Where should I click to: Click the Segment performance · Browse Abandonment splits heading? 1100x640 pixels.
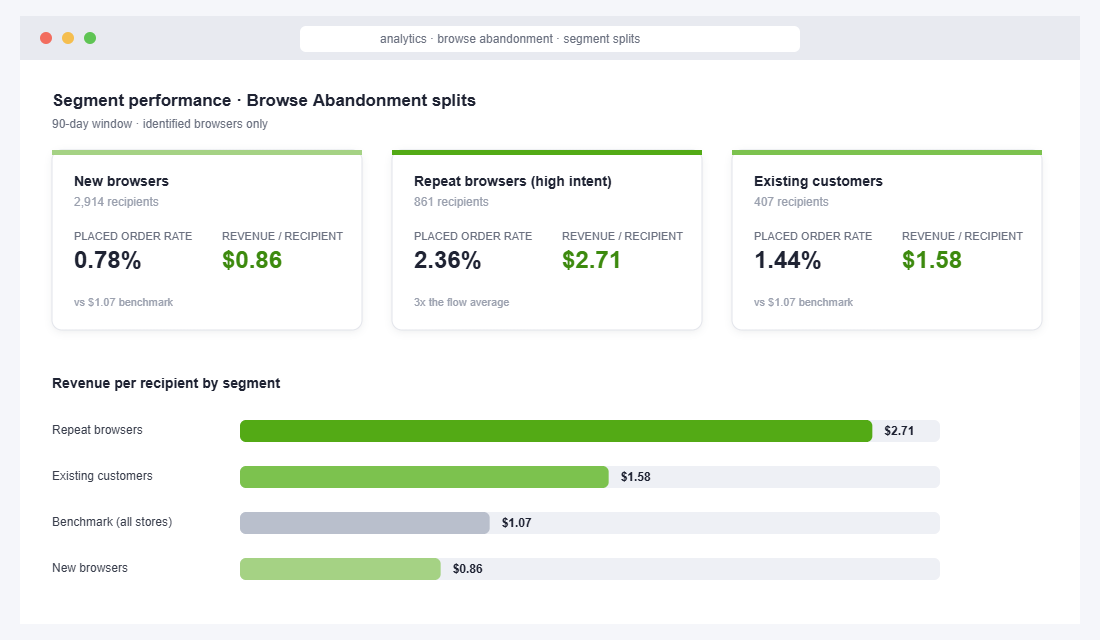pos(264,100)
